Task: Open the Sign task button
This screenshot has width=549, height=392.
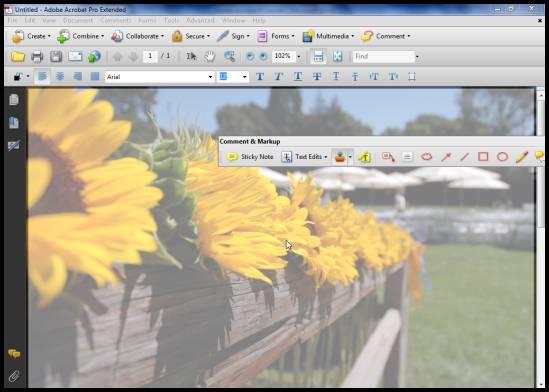Action: (x=234, y=36)
